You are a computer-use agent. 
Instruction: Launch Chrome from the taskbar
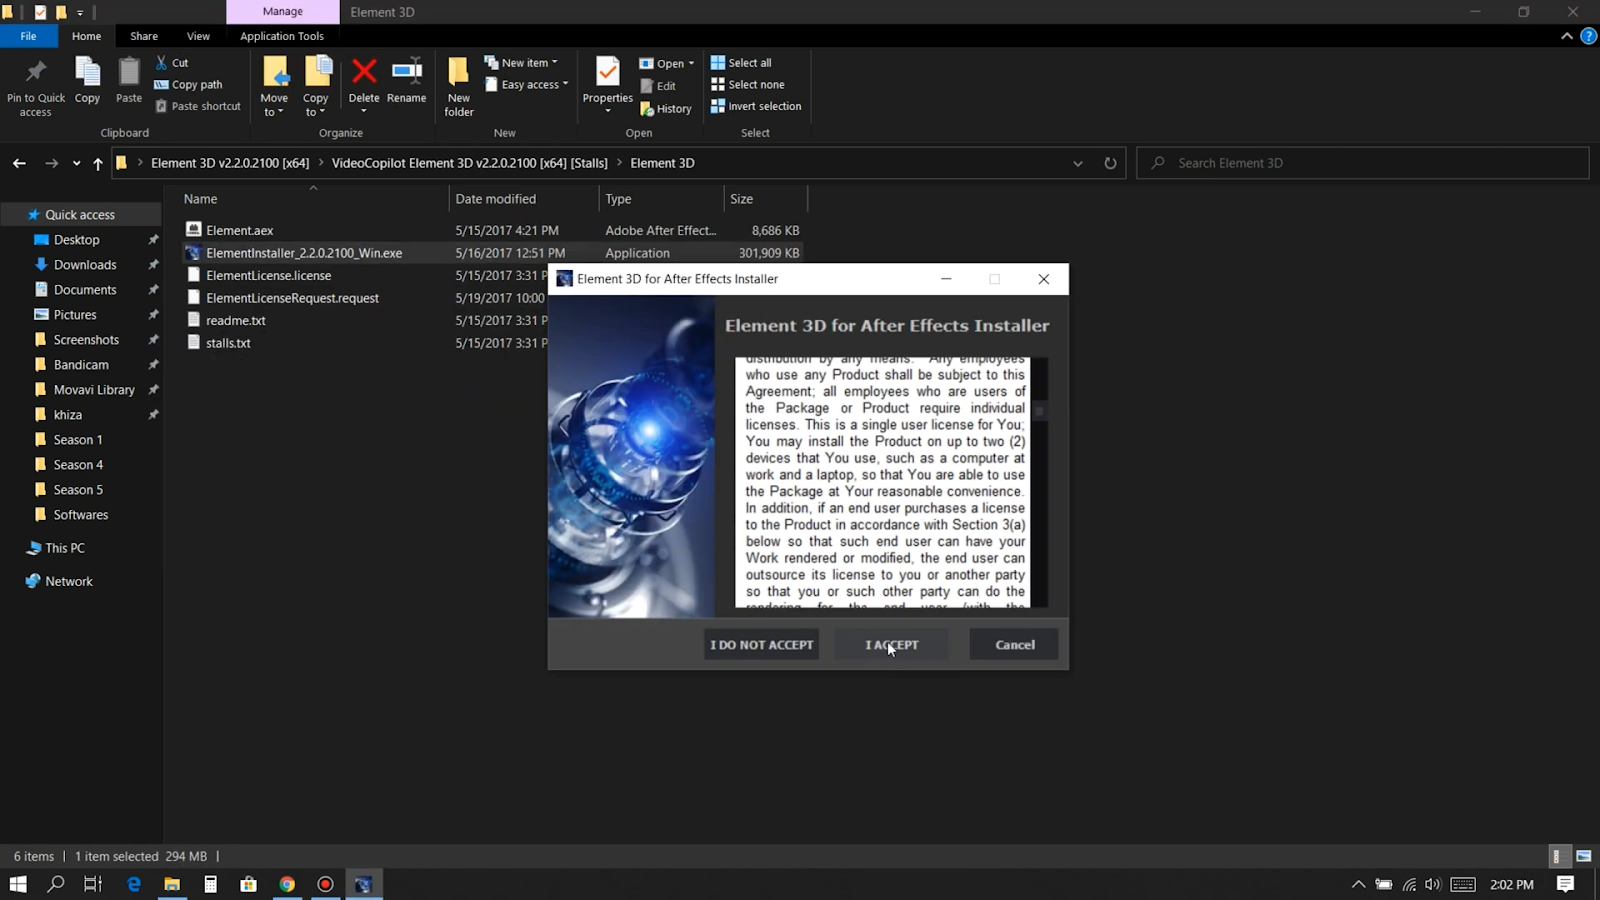click(x=287, y=884)
